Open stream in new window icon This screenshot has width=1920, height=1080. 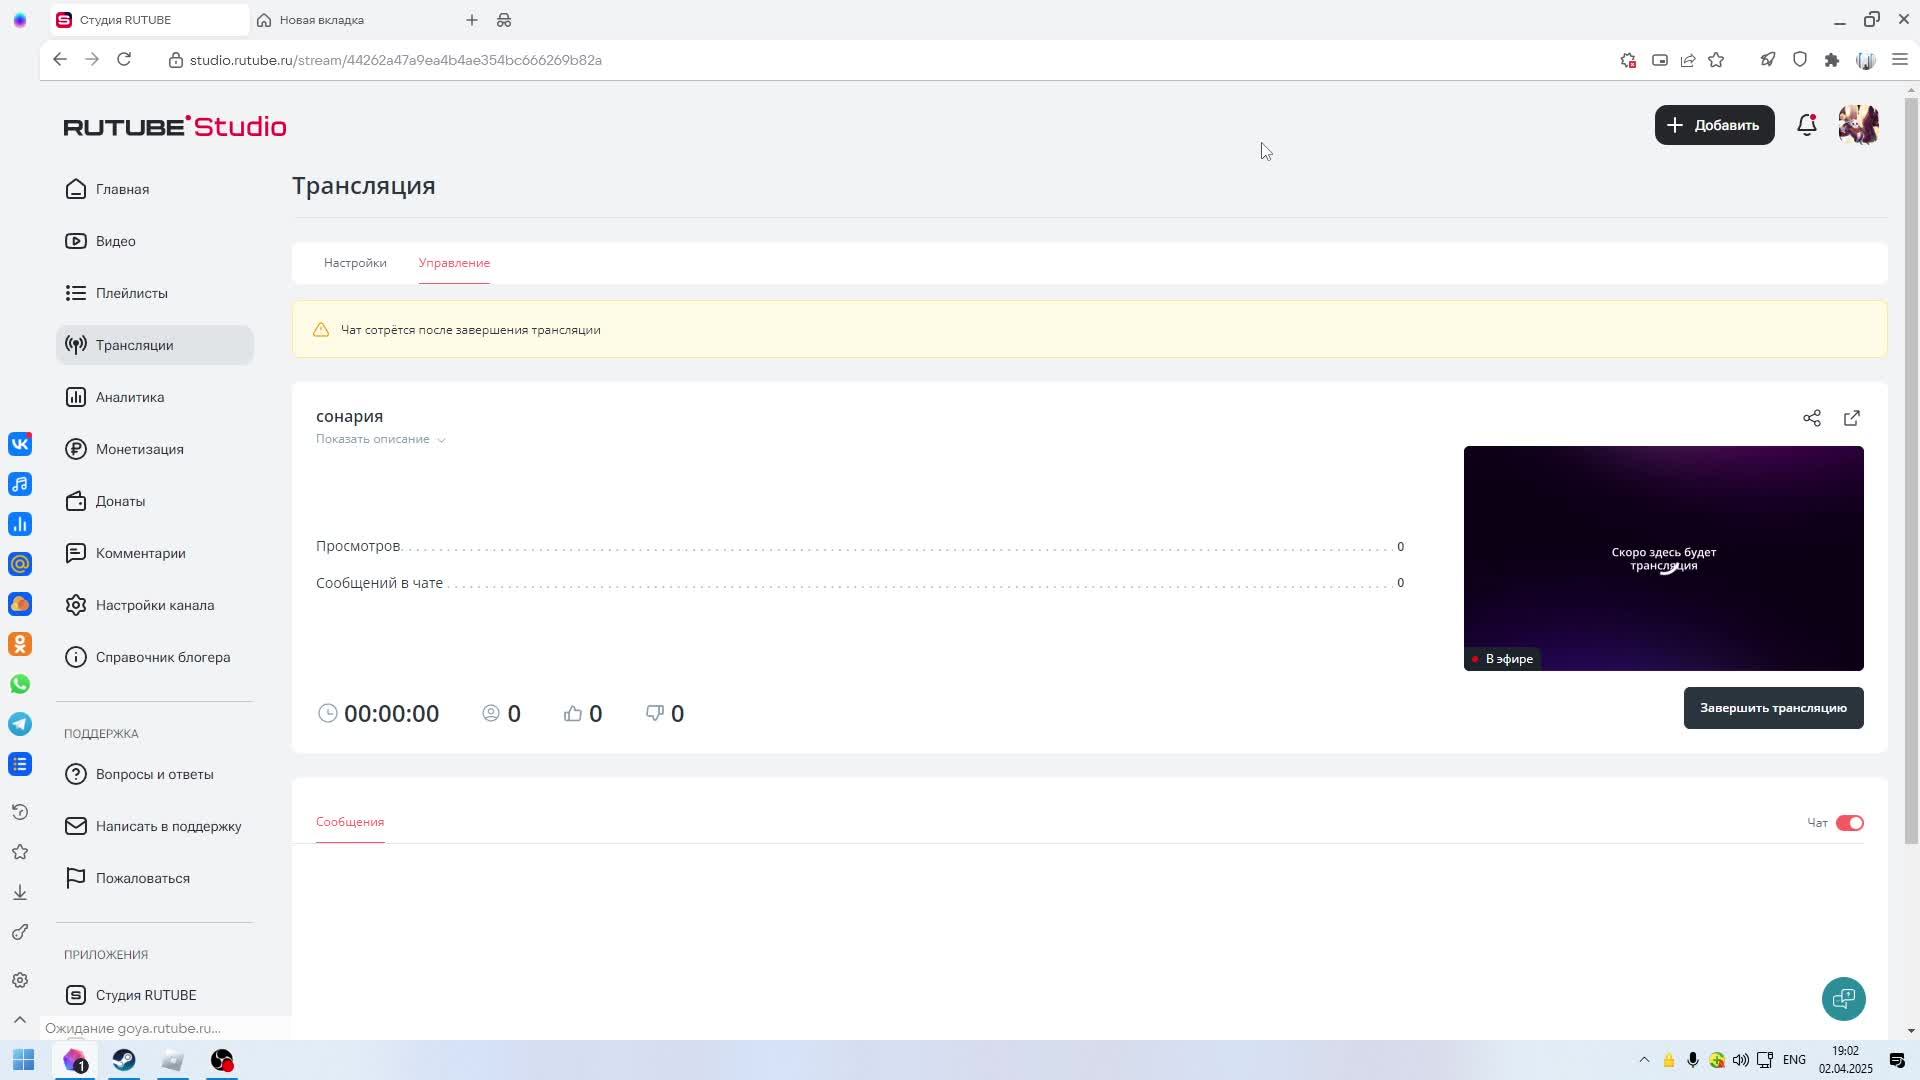[1851, 418]
